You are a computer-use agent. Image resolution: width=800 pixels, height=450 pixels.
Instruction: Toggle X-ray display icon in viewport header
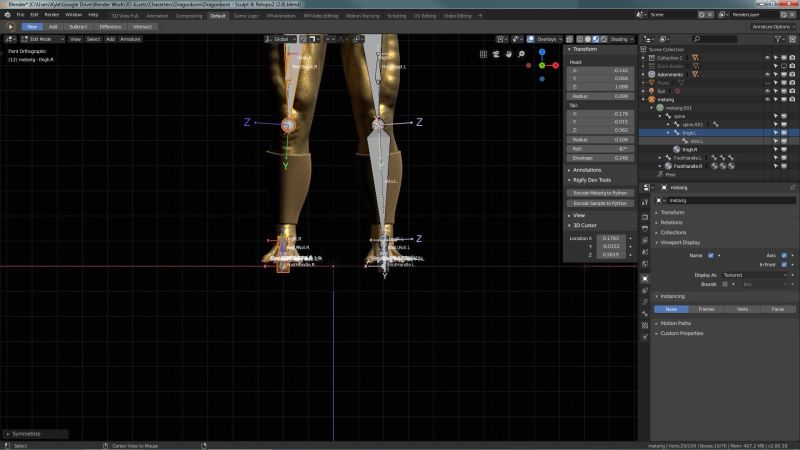569,39
